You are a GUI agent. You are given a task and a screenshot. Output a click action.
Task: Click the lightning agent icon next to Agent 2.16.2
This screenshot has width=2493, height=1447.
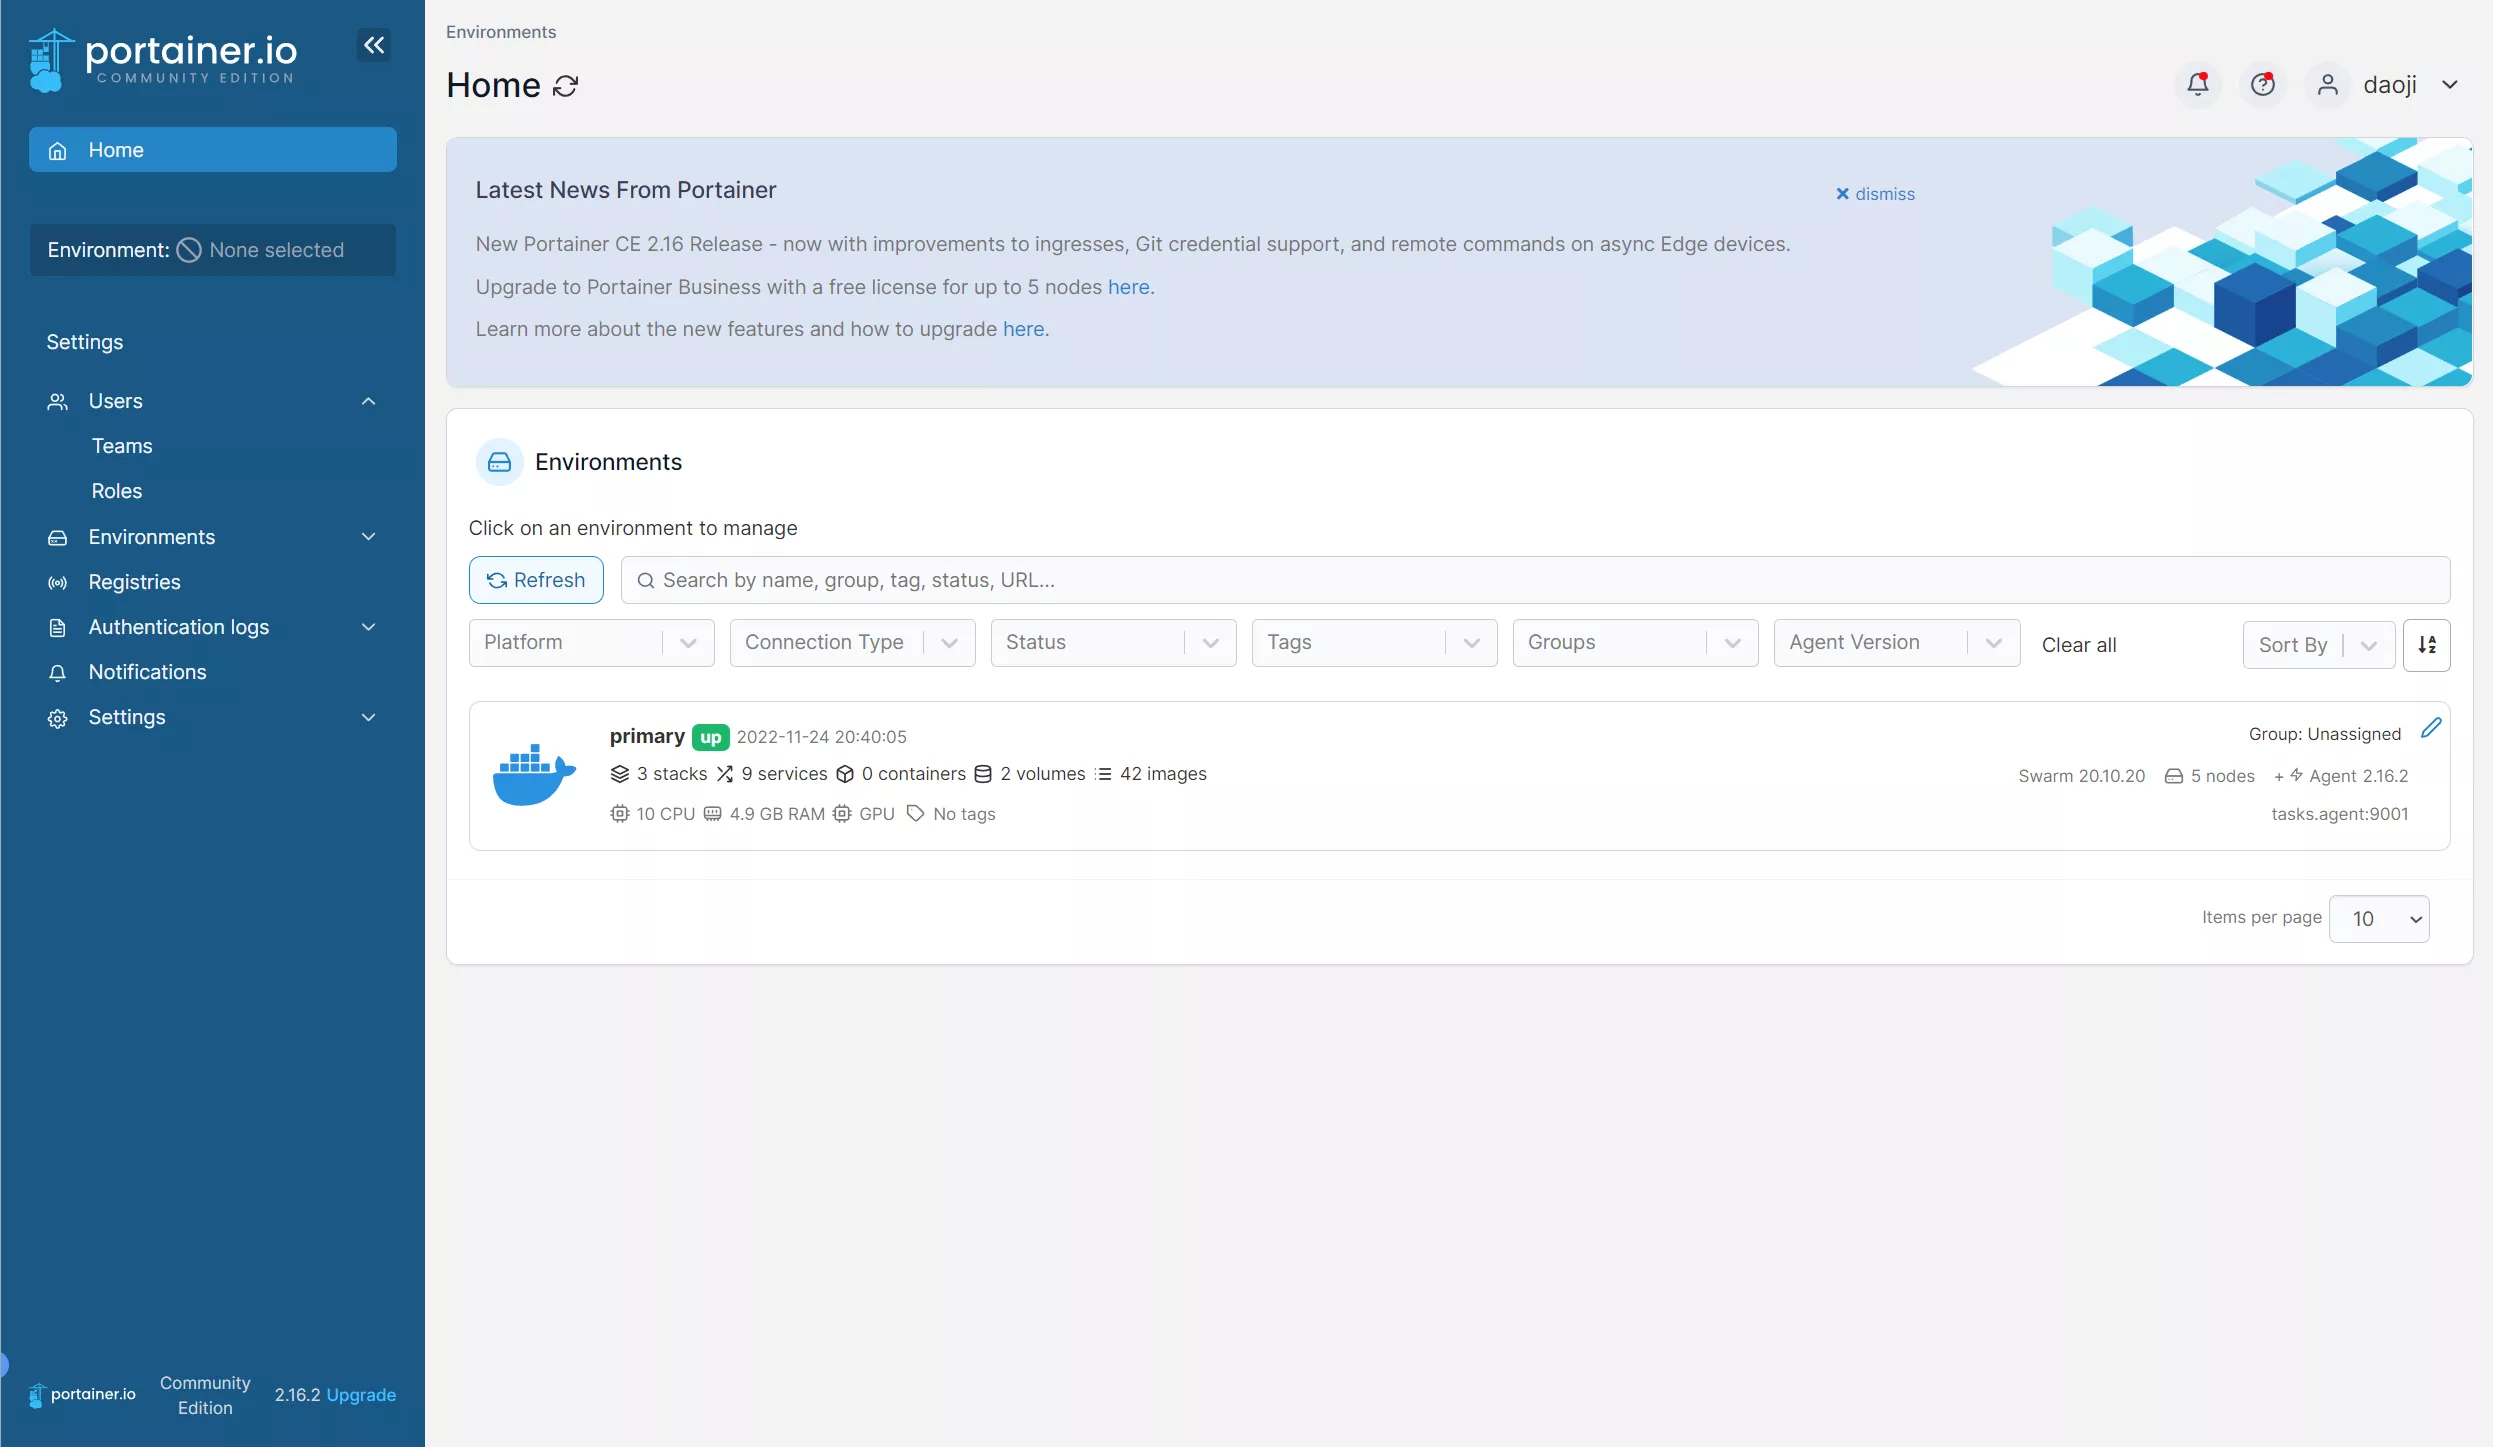pyautogui.click(x=2296, y=775)
